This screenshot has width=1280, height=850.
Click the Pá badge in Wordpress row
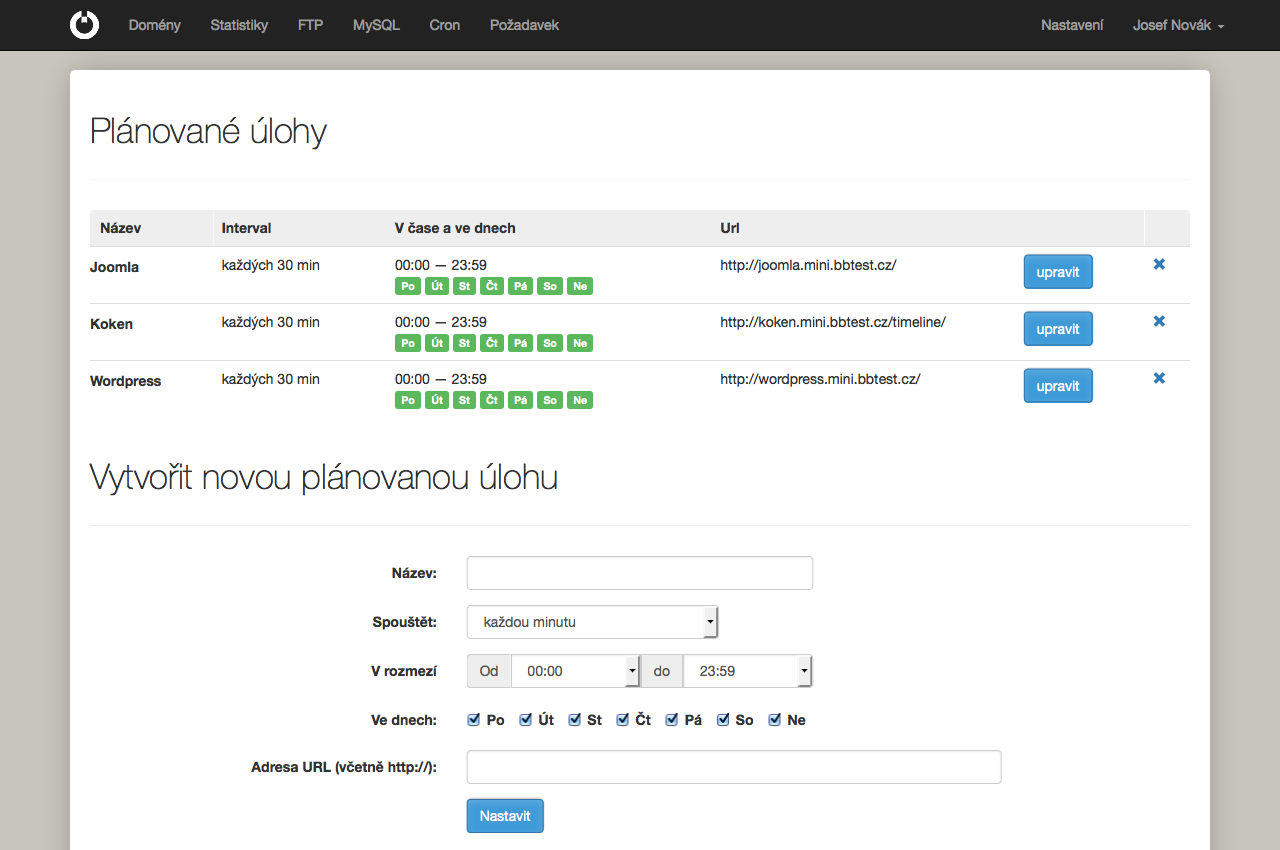[x=519, y=400]
